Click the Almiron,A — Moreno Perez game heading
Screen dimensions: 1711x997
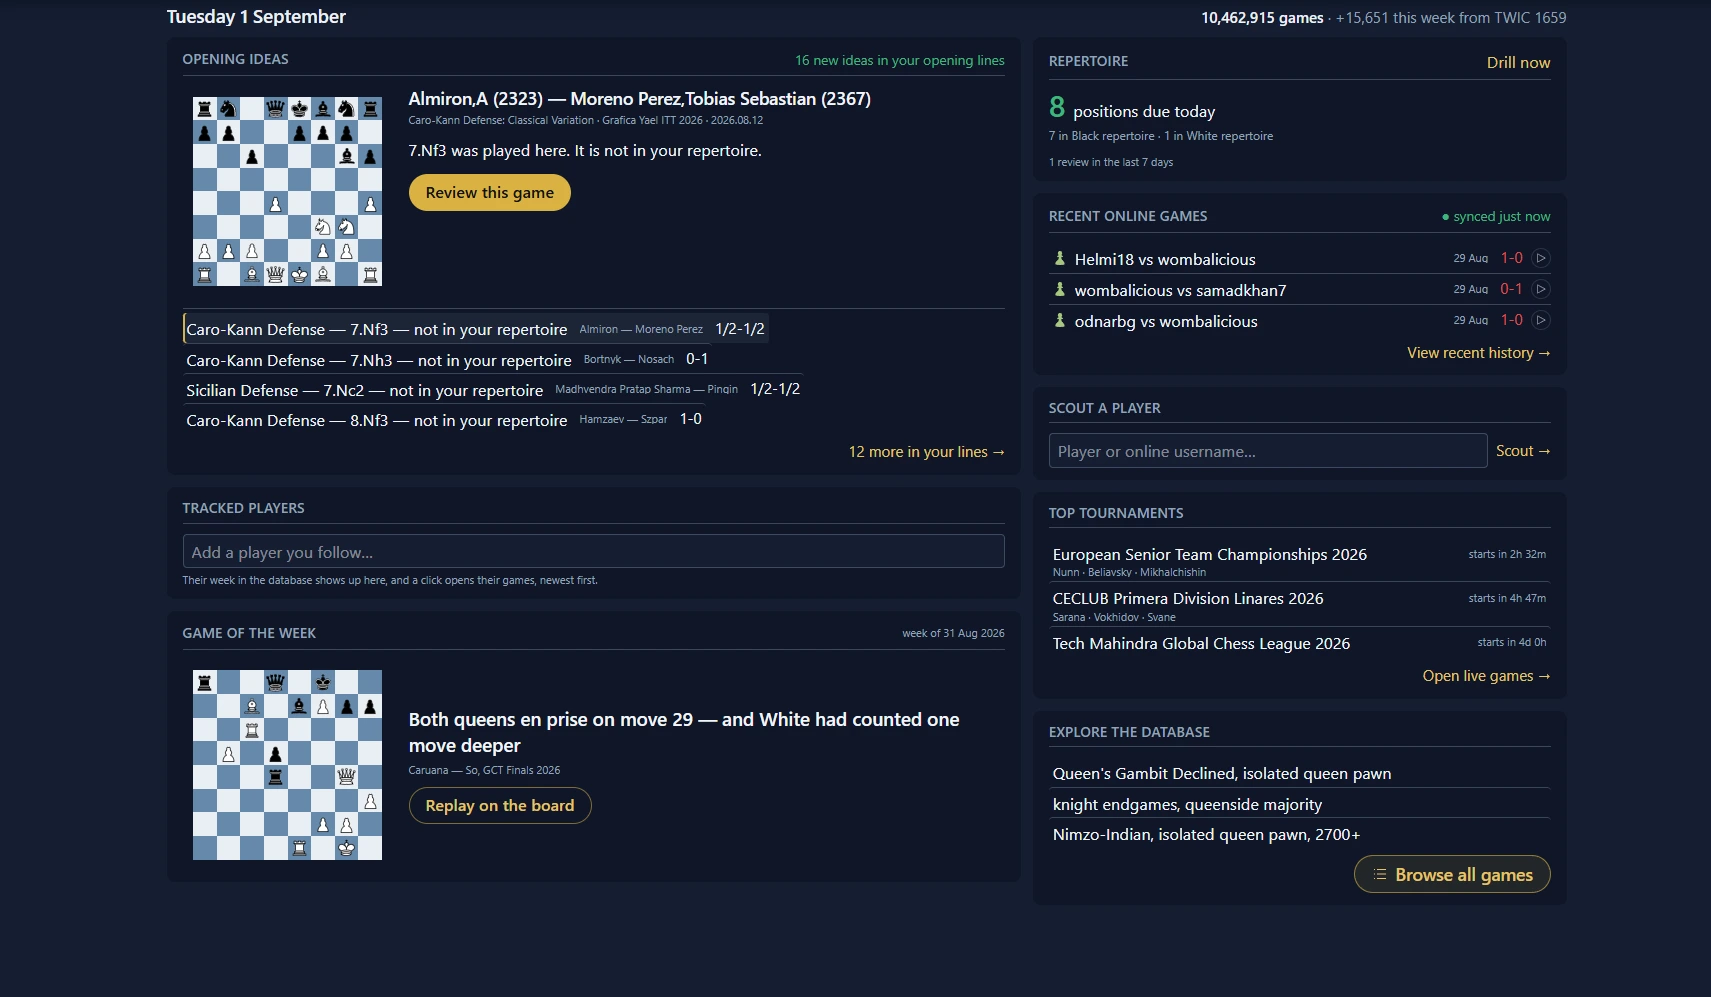click(x=640, y=99)
